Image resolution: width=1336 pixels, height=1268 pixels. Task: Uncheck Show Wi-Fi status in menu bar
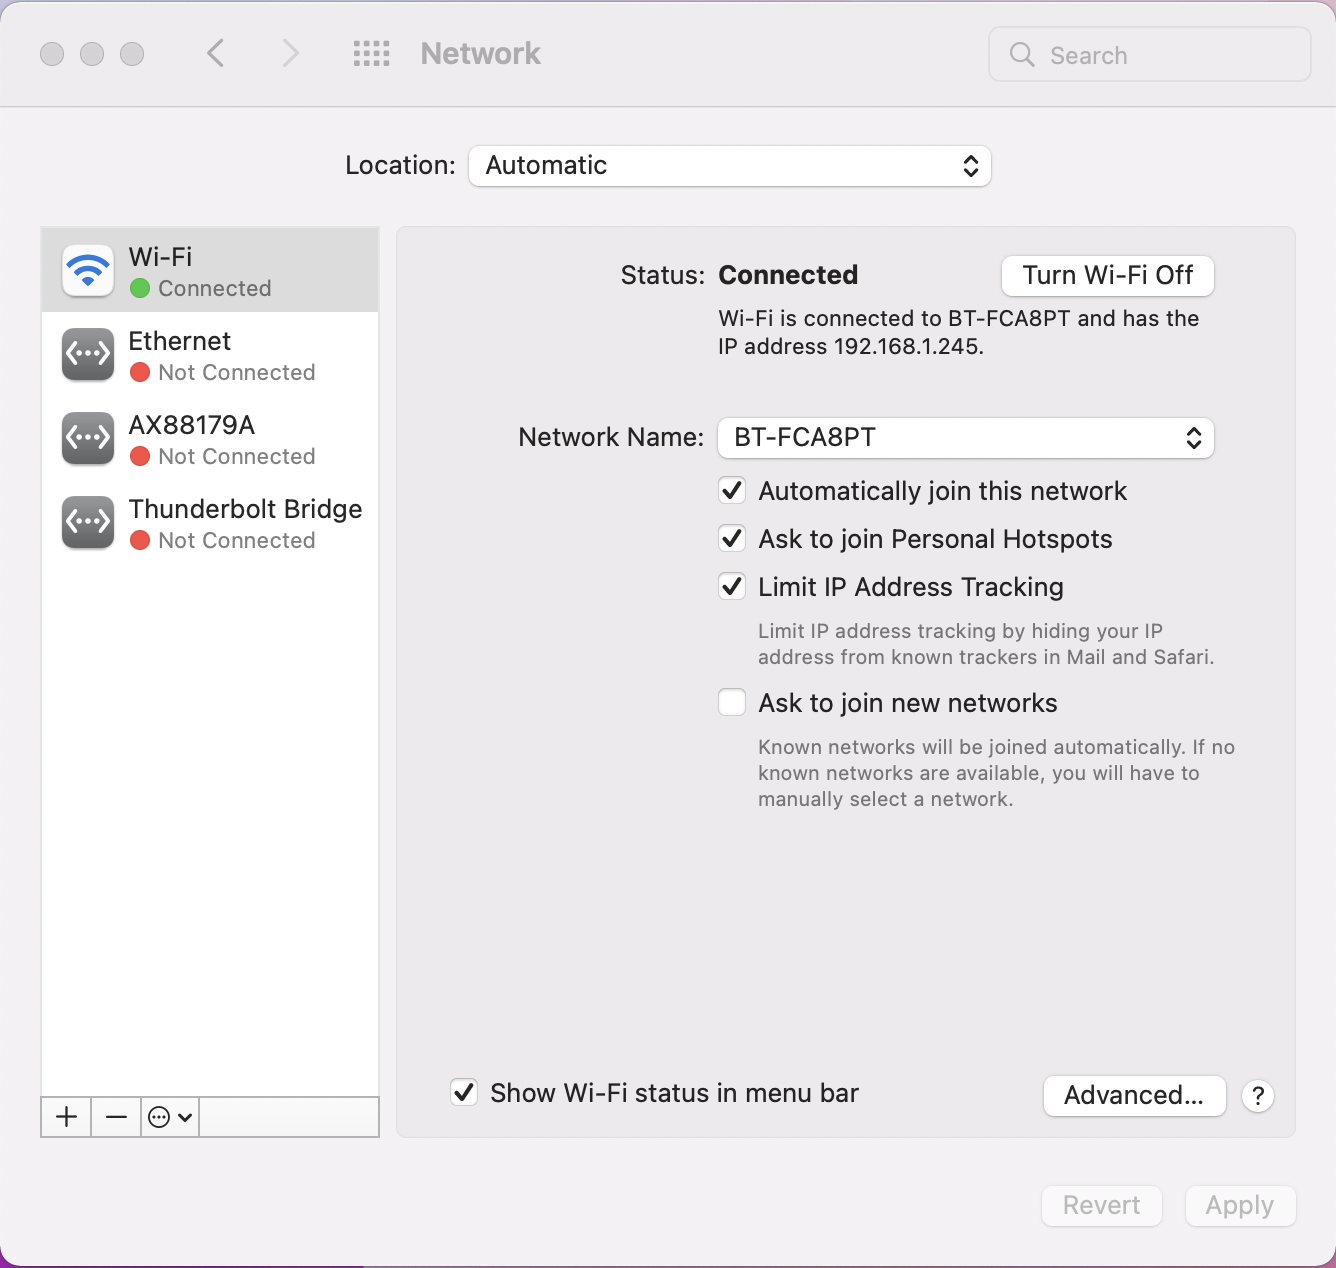pyautogui.click(x=463, y=1093)
